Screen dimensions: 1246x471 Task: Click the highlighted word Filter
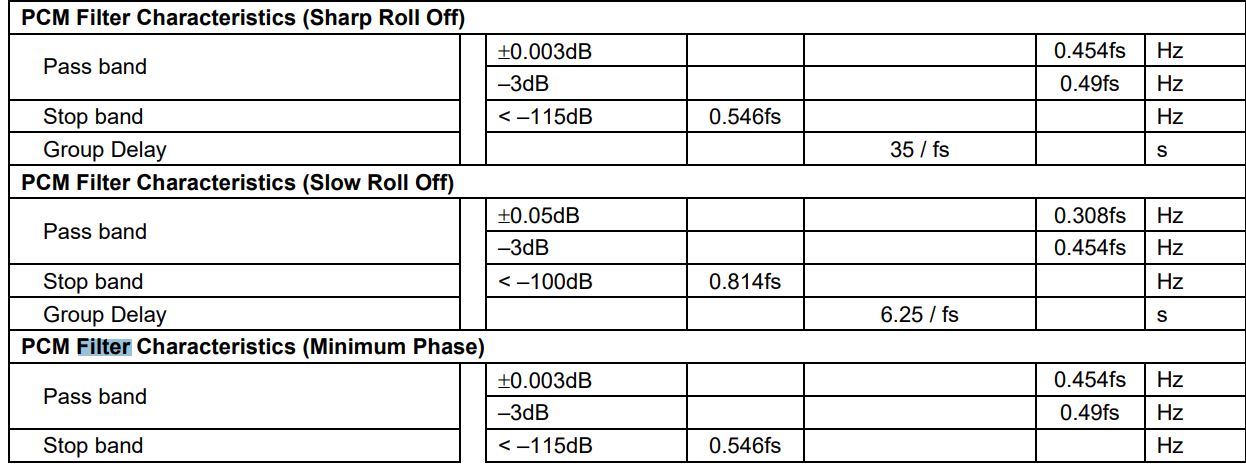(104, 348)
